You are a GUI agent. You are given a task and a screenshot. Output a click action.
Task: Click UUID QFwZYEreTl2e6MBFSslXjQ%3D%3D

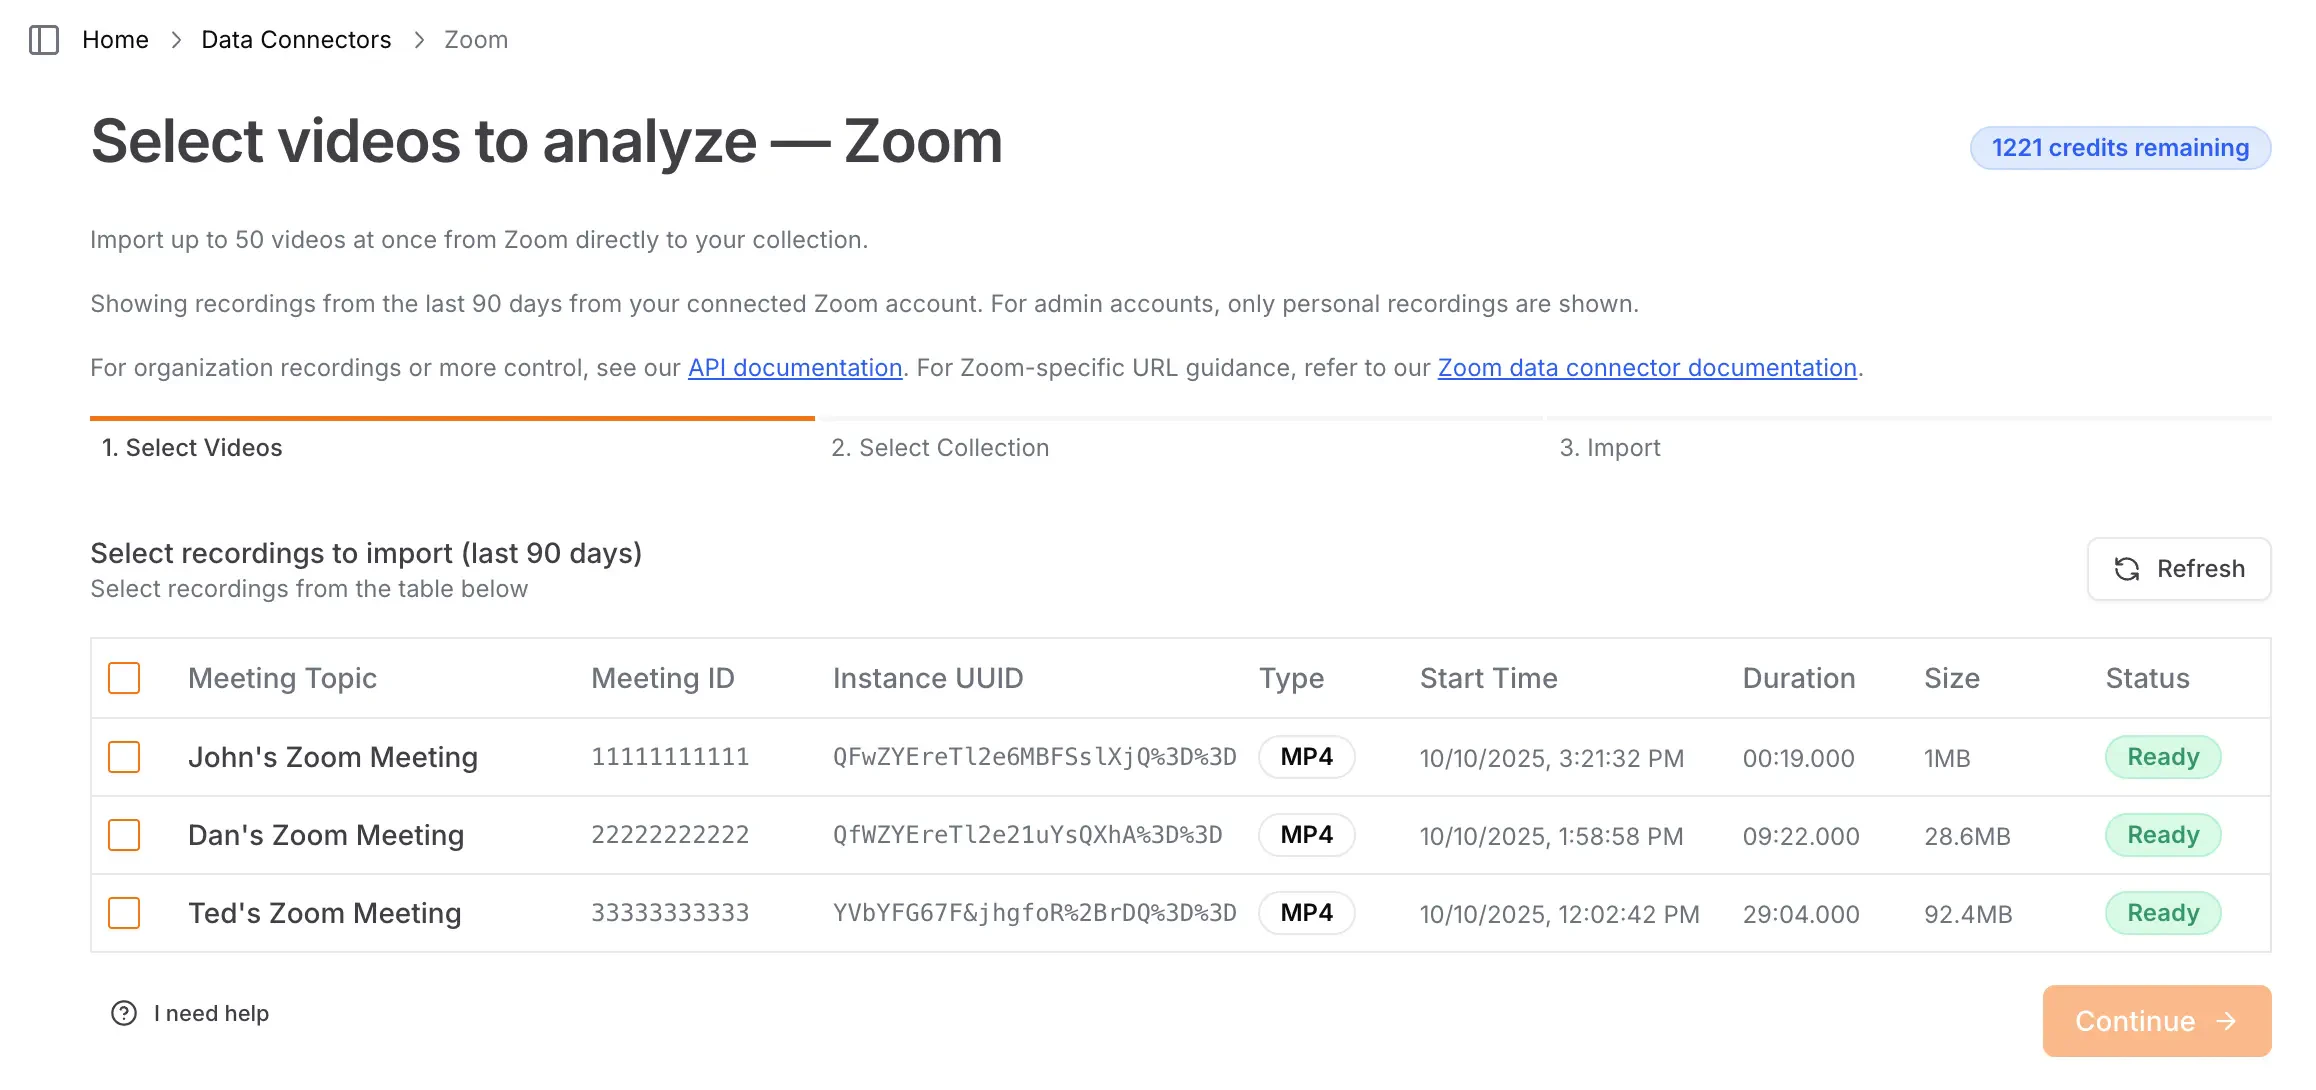pyautogui.click(x=1035, y=757)
